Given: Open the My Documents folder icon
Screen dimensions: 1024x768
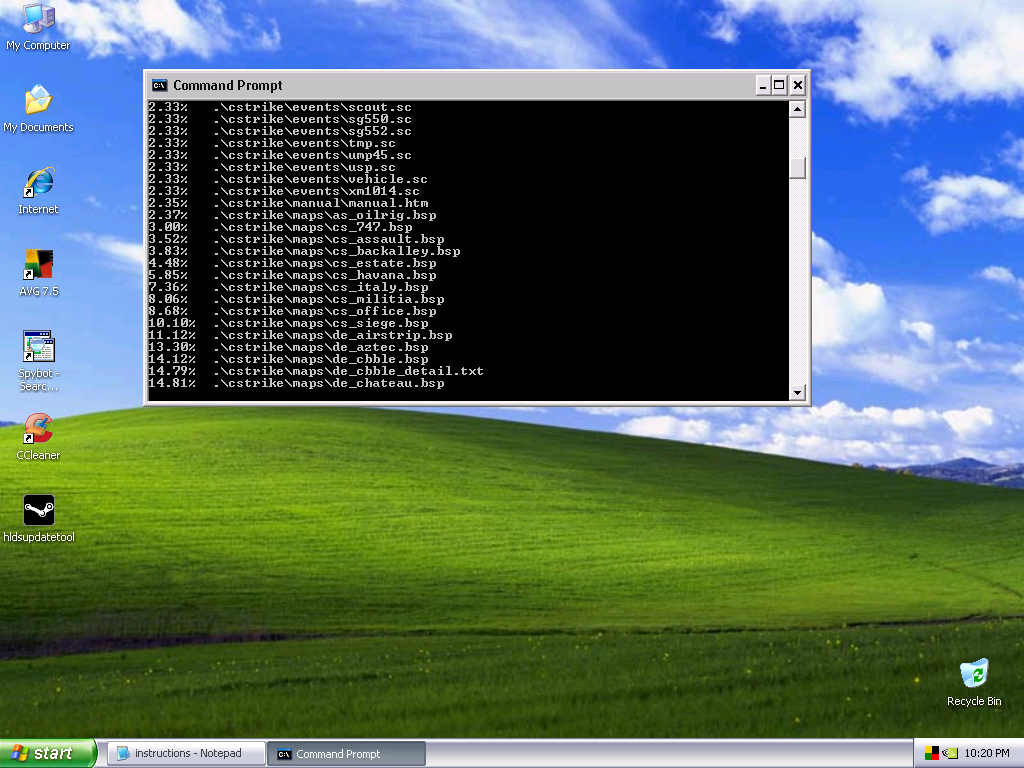Looking at the screenshot, I should click(38, 108).
